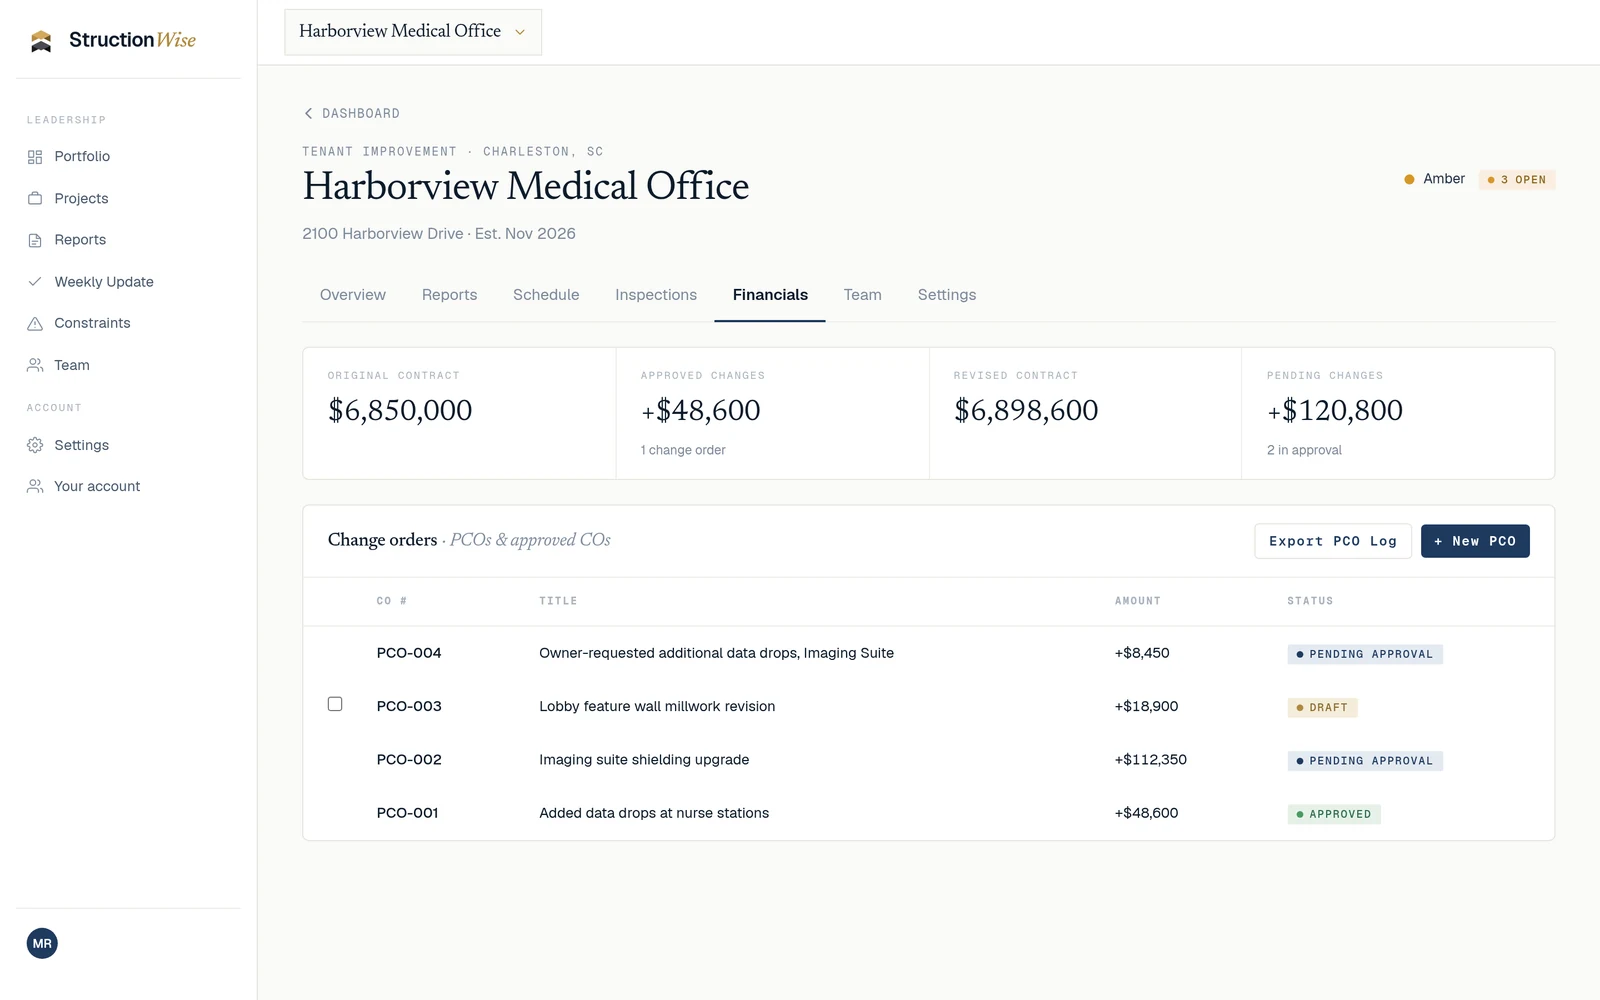
Task: Click the APPROVED status badge for PCO-001
Action: coord(1334,814)
